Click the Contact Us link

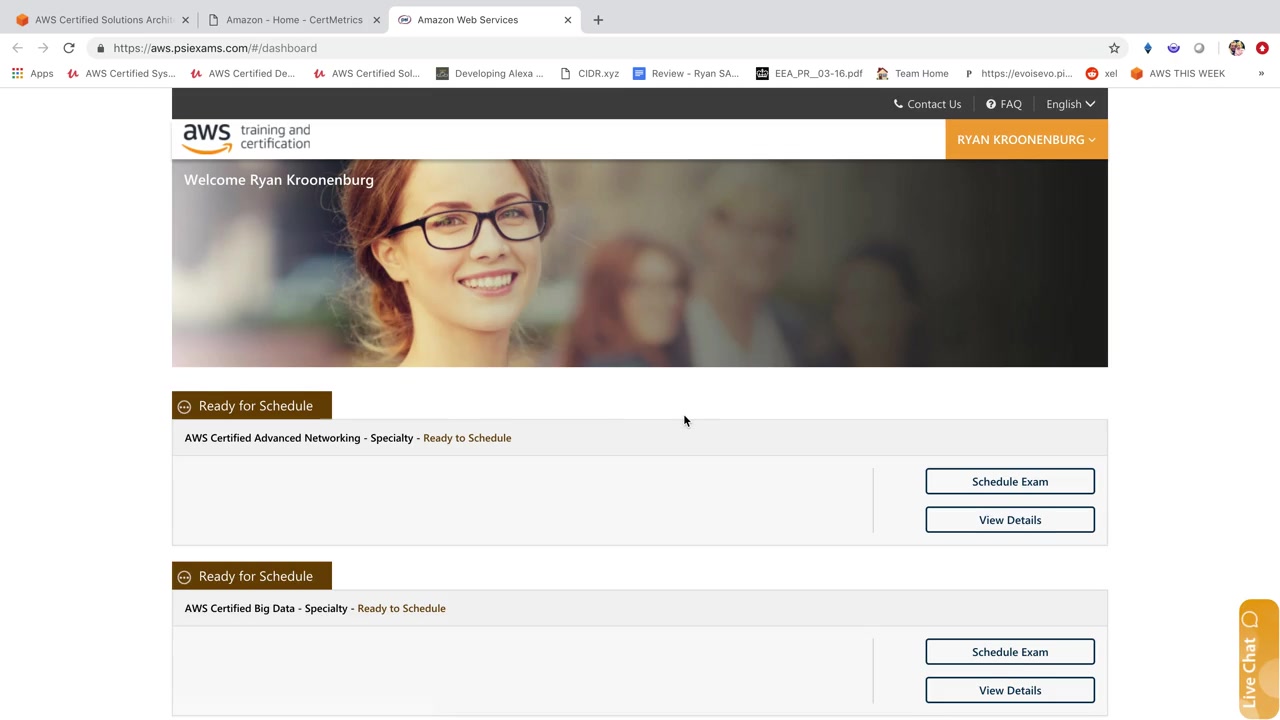click(927, 104)
